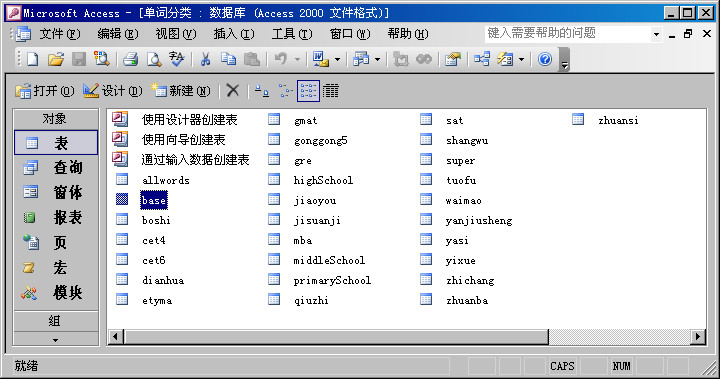Click the Properties toolbar icon
The height and width of the screenshot is (379, 720).
click(x=452, y=59)
